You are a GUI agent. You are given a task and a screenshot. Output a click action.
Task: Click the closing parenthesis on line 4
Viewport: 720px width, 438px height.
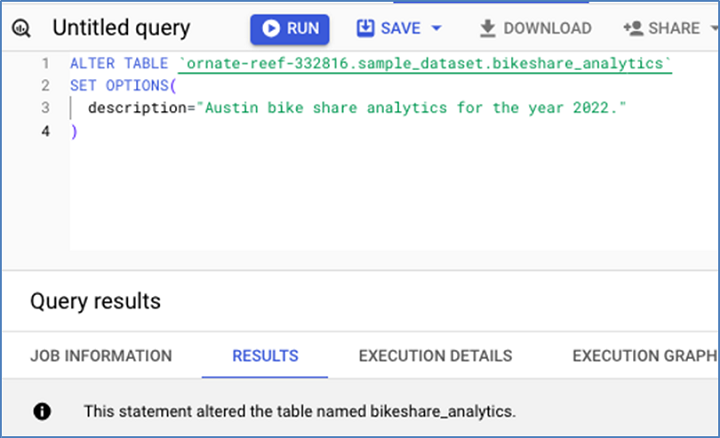[x=74, y=131]
